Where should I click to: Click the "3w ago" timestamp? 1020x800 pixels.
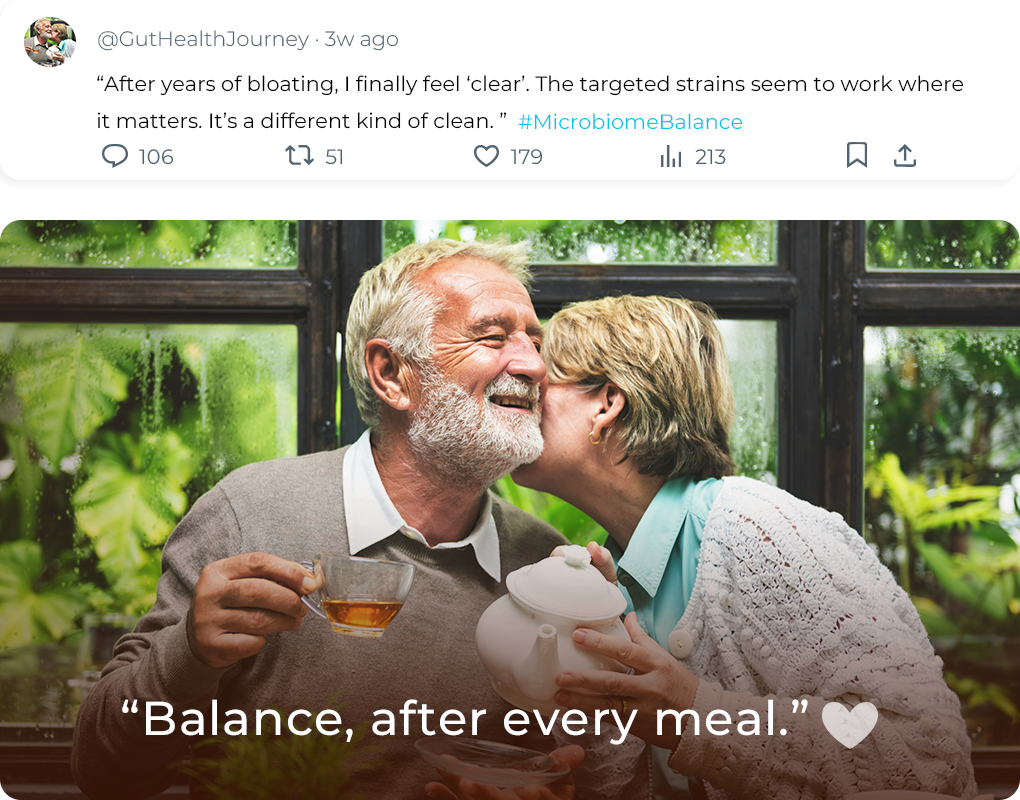point(361,39)
